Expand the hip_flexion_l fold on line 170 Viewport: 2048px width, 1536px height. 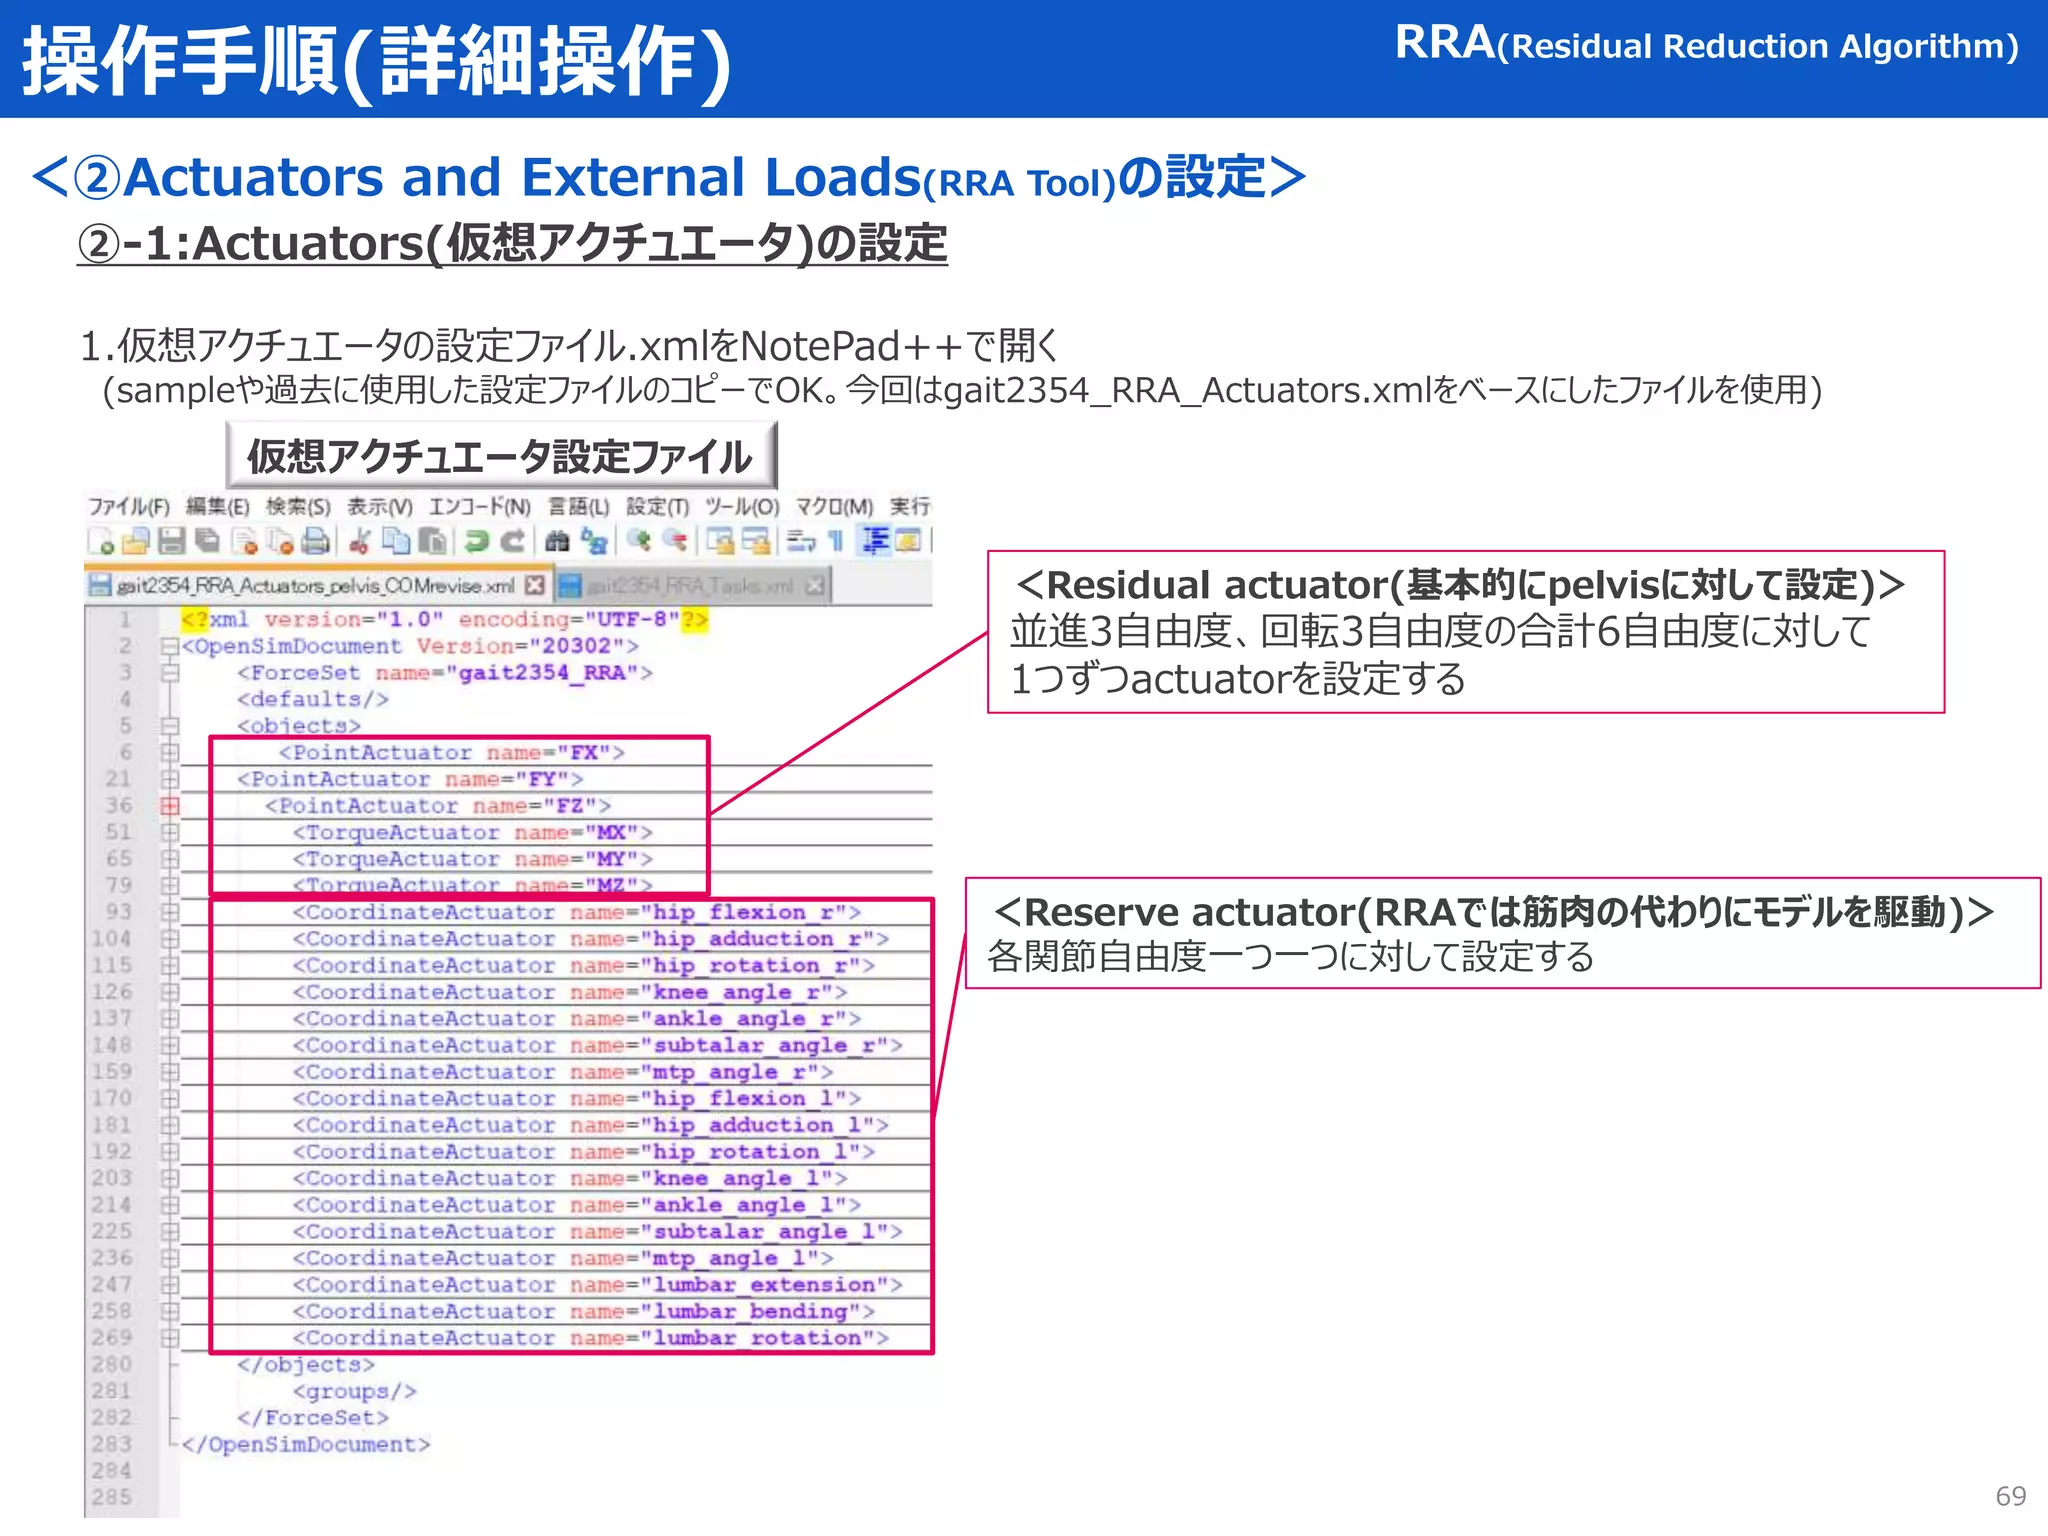(x=170, y=1098)
